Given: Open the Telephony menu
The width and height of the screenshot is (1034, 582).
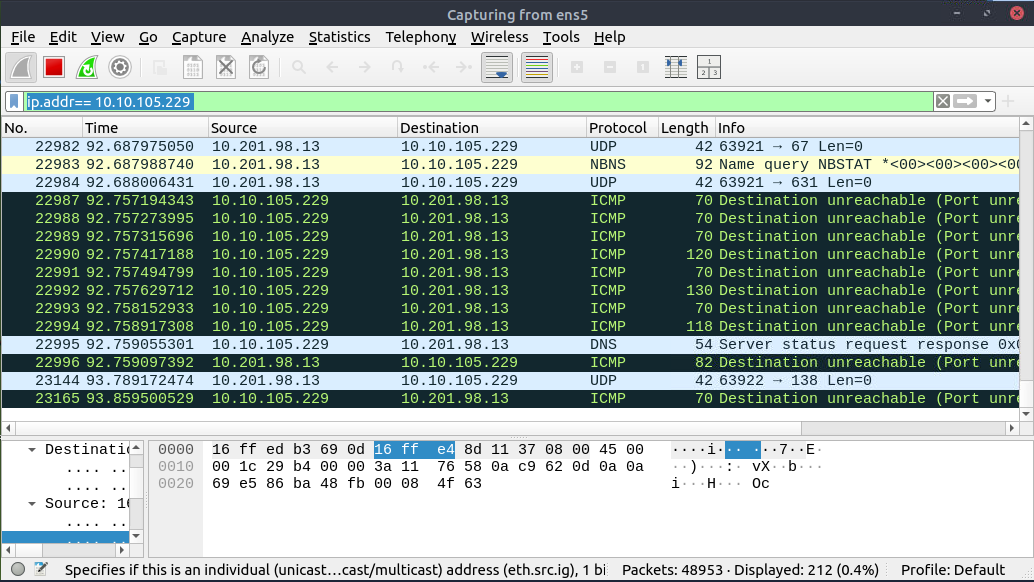Looking at the screenshot, I should tap(421, 37).
